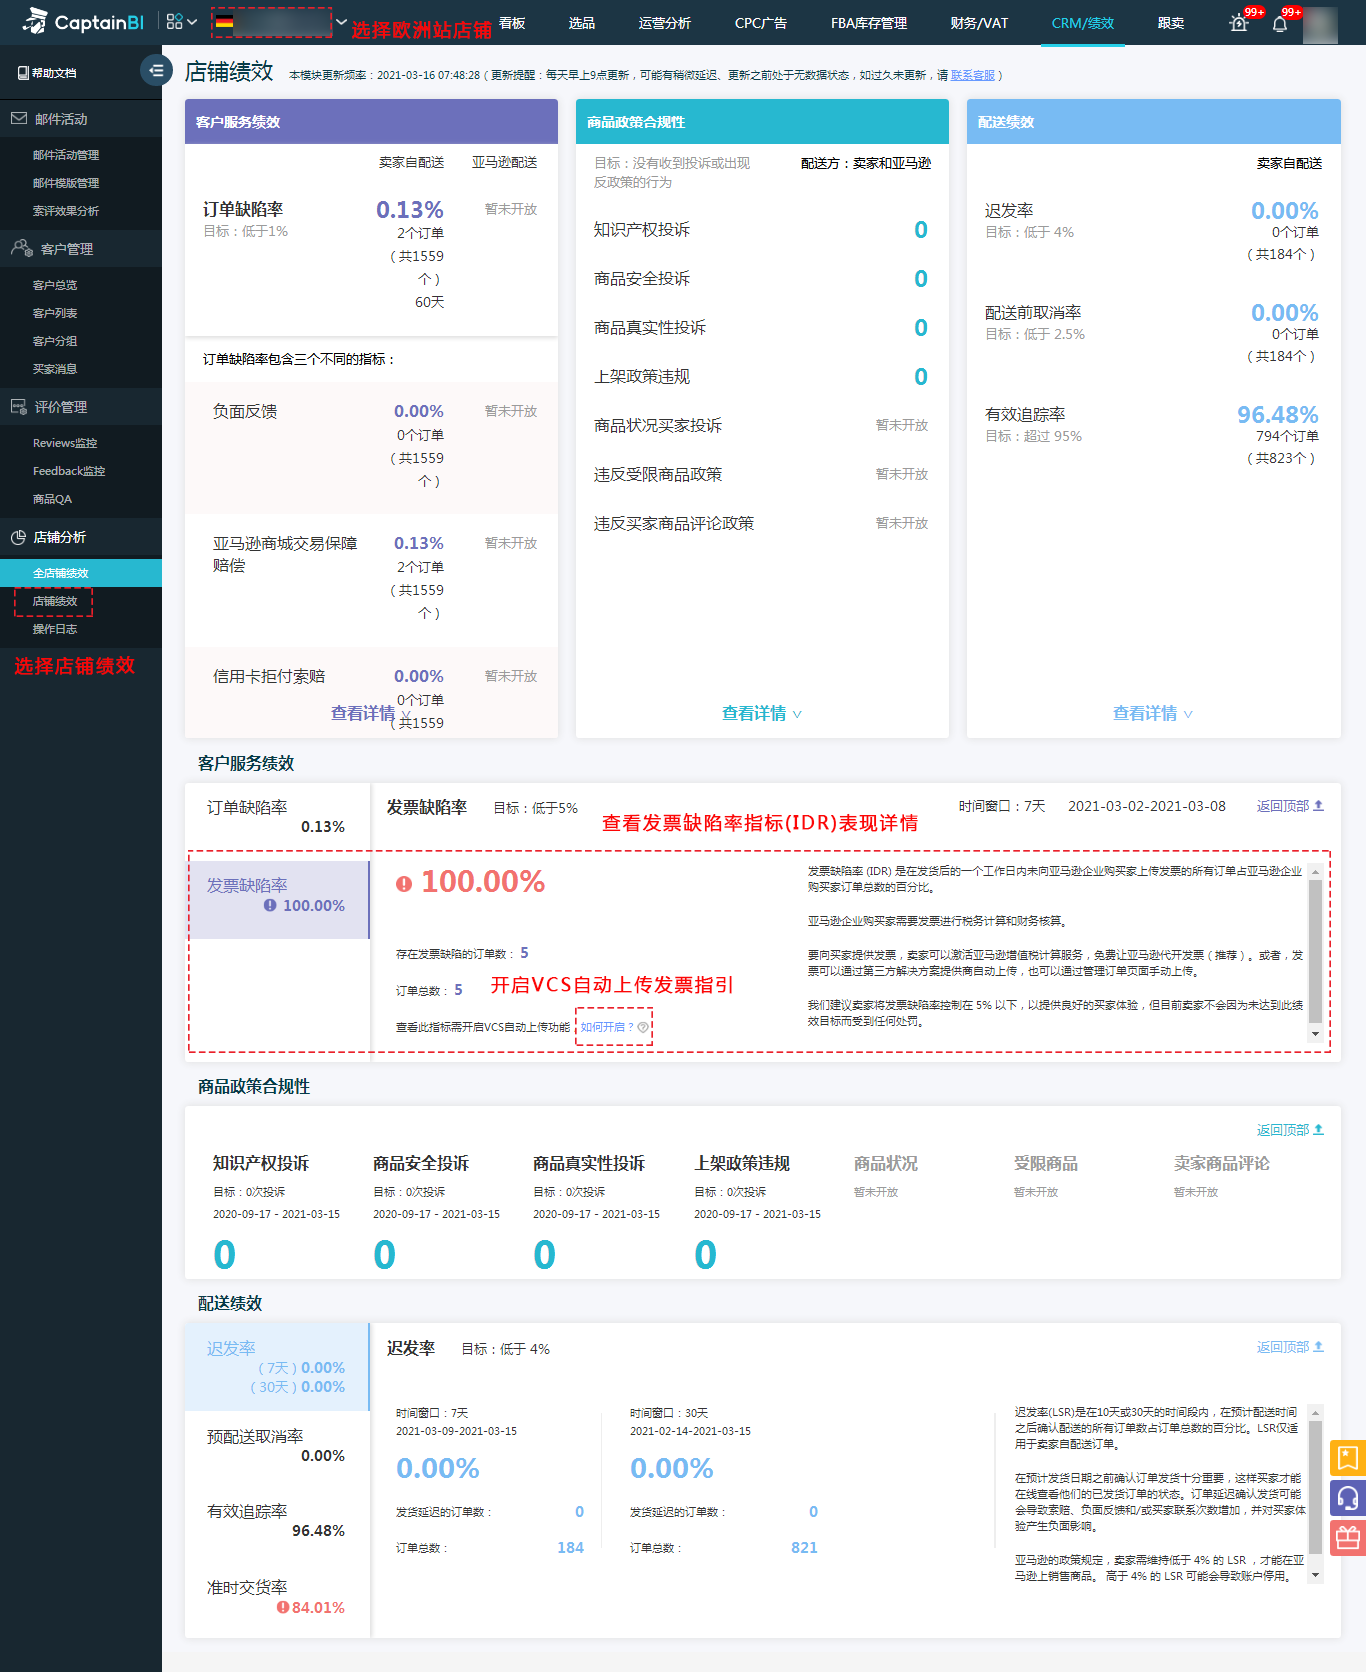1366x1672 pixels.
Task: Open the headset customer service floating icon
Action: coord(1347,1498)
